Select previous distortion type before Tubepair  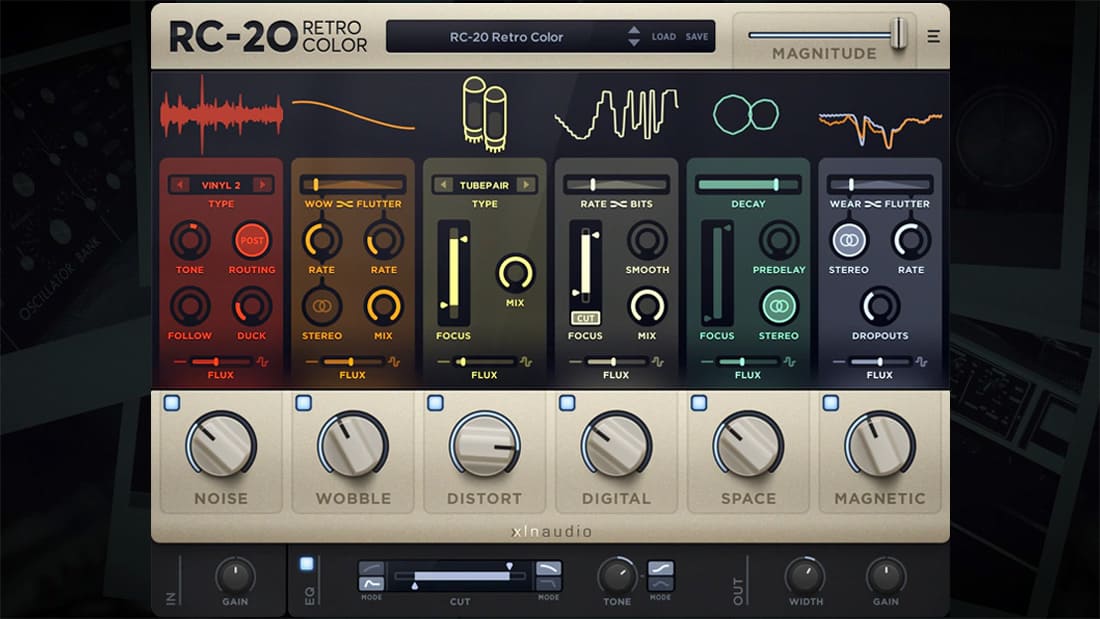443,185
